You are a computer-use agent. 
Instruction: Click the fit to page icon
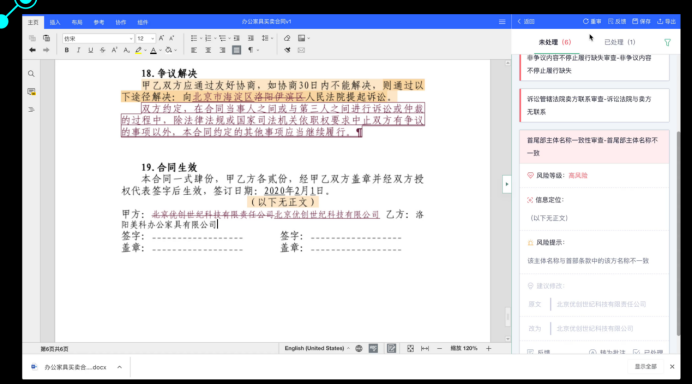[x=410, y=348]
